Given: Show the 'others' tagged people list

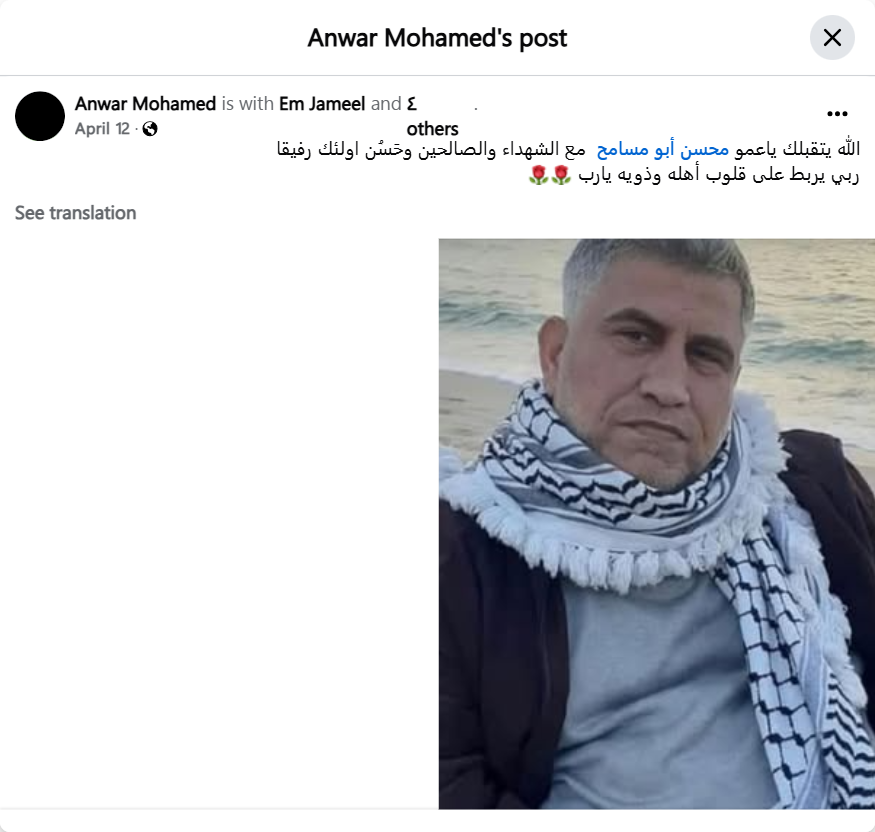Looking at the screenshot, I should point(432,129).
